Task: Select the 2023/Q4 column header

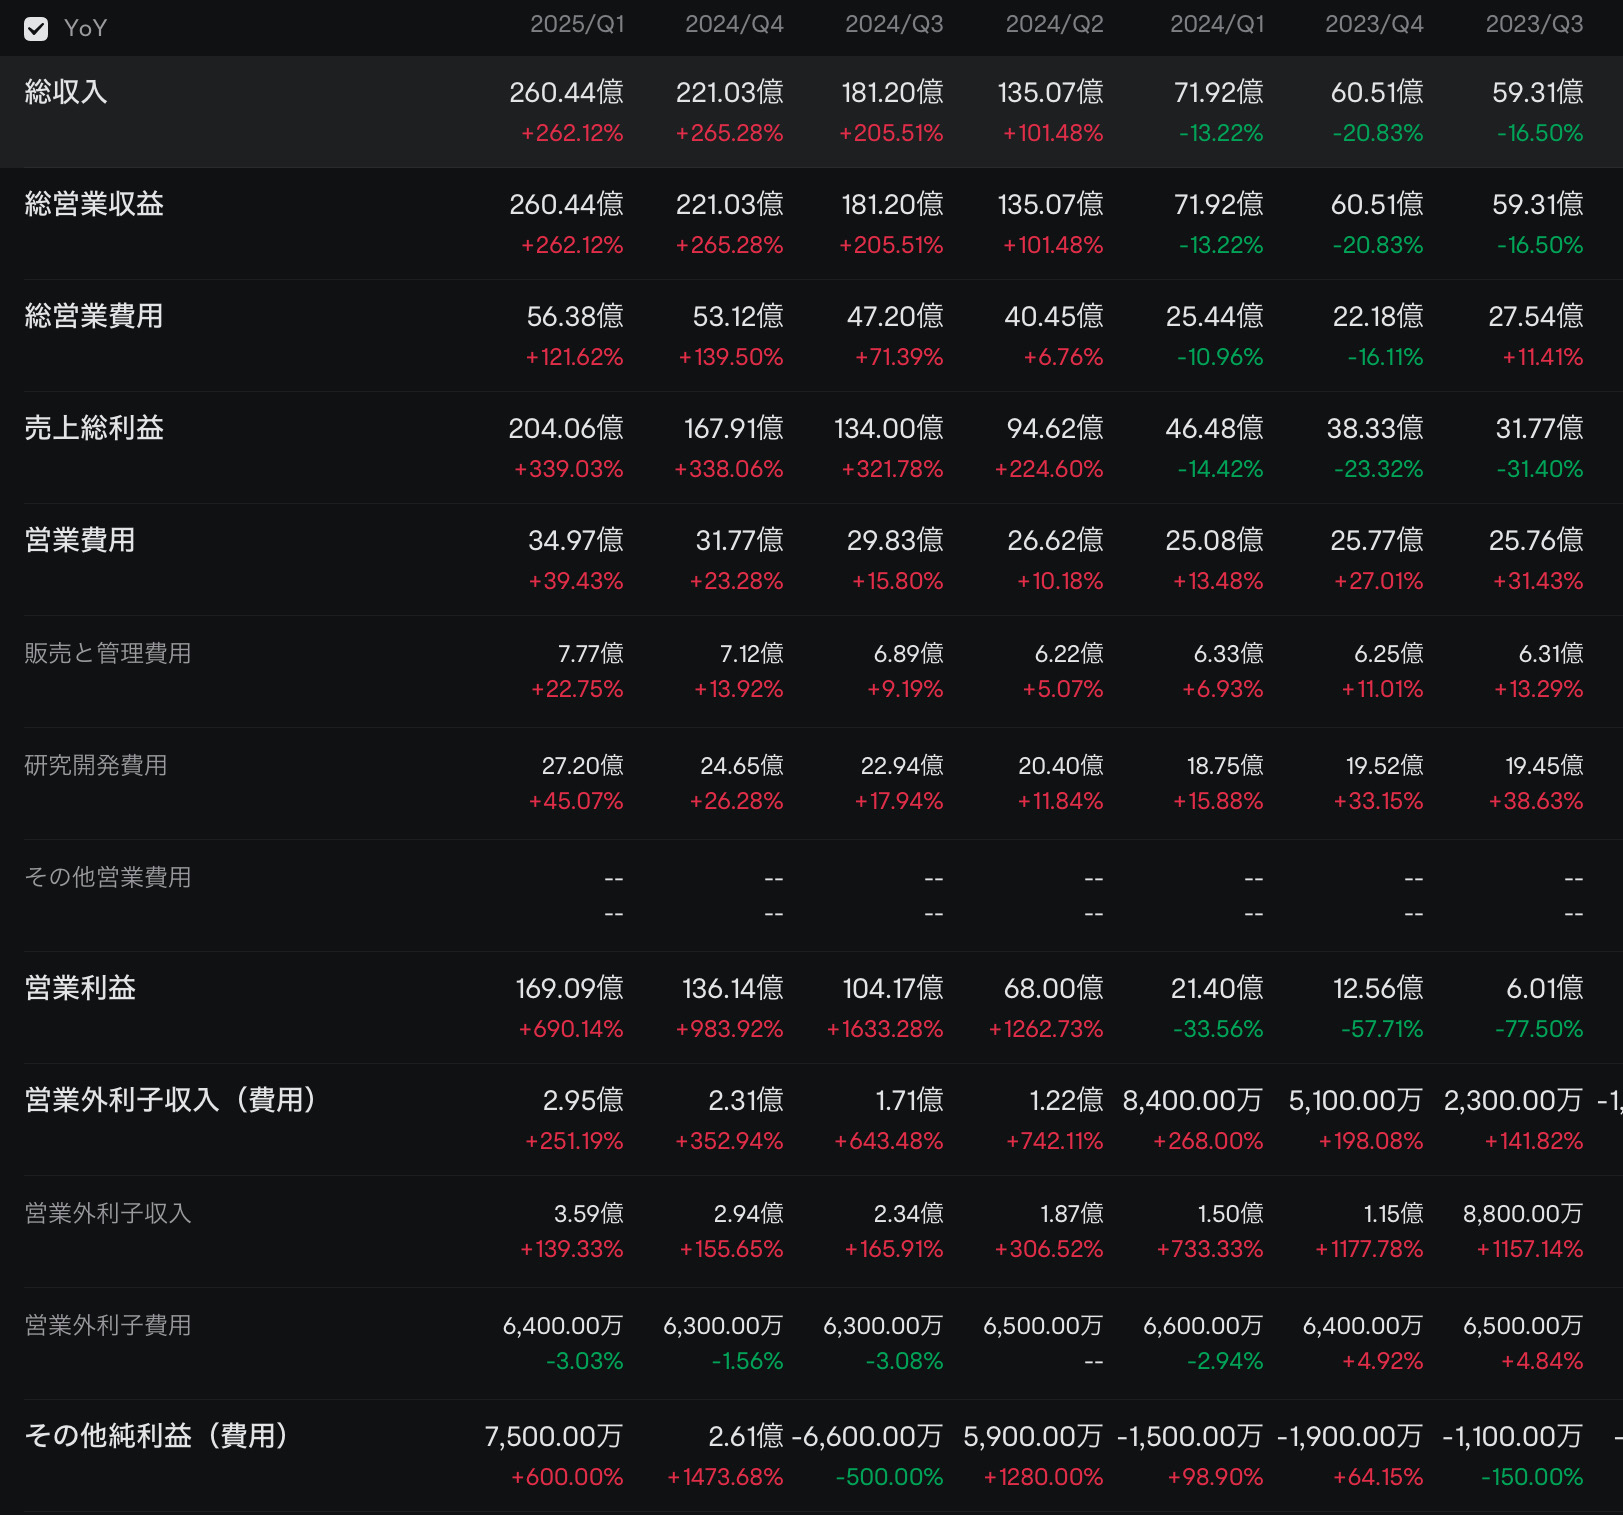Action: pyautogui.click(x=1374, y=24)
